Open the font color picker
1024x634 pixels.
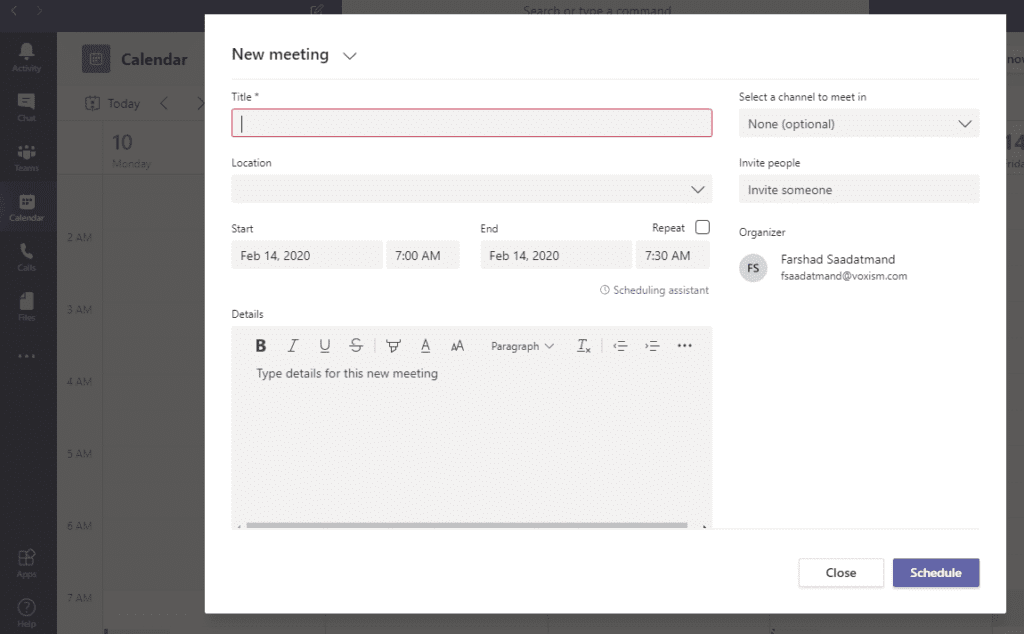pyautogui.click(x=425, y=345)
